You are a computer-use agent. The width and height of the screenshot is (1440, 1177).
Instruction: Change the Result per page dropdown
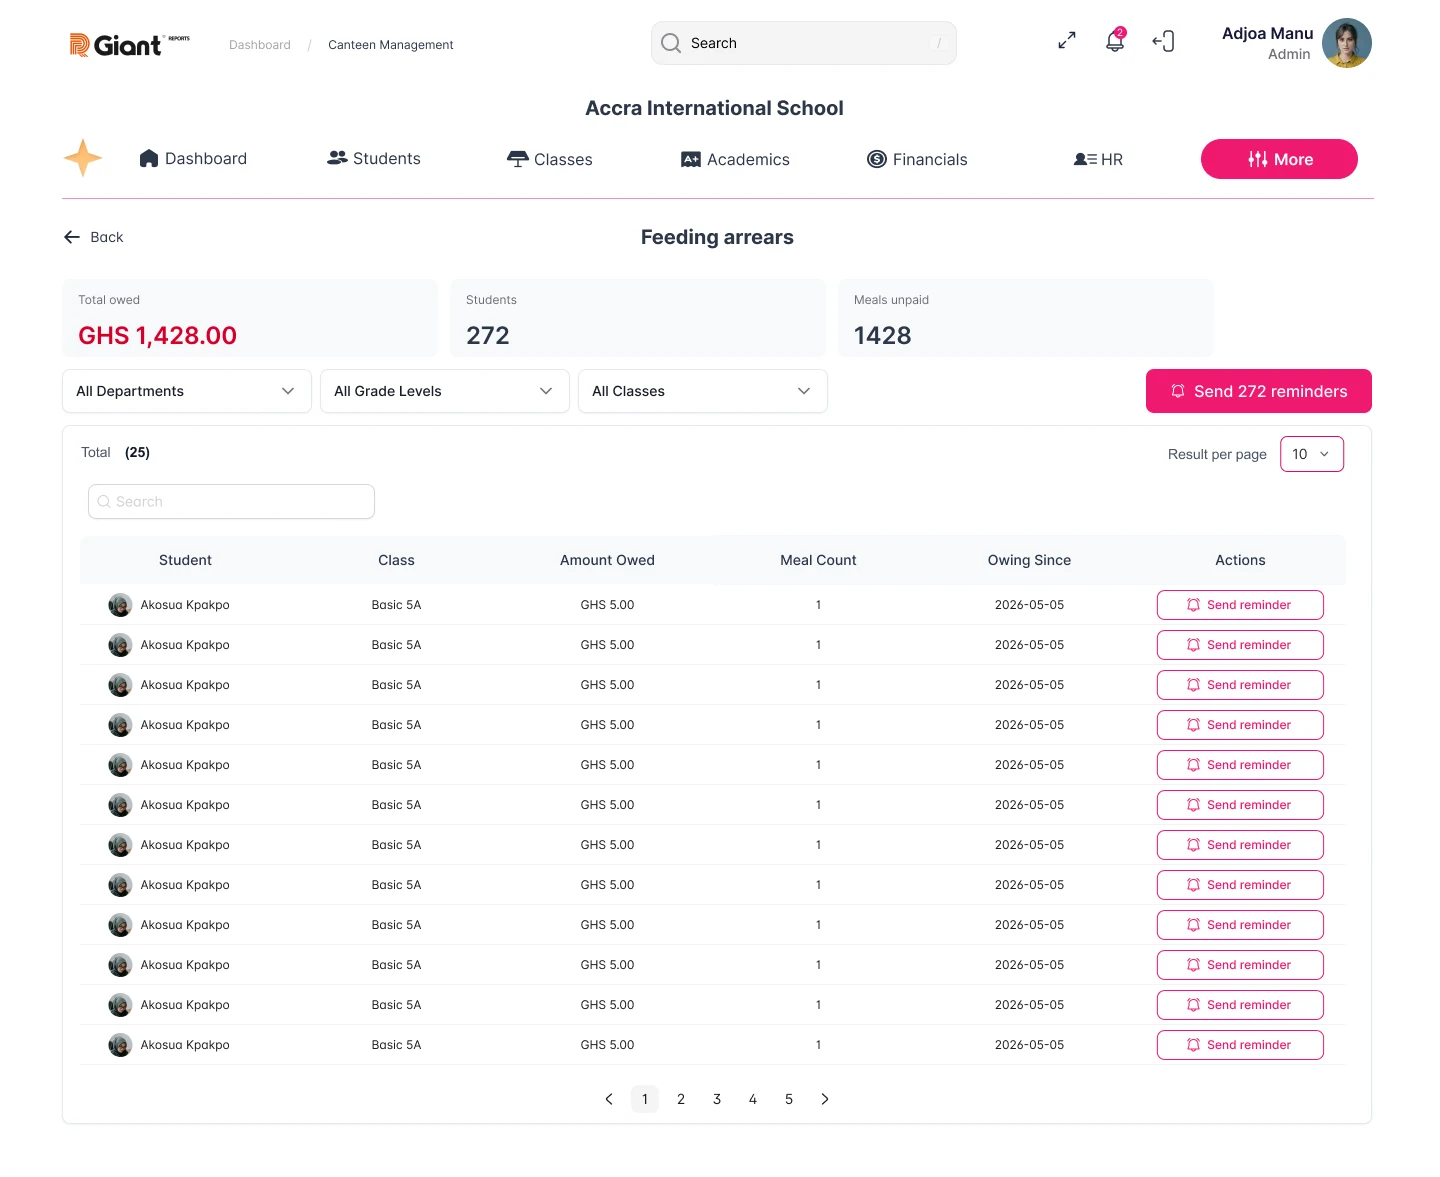1312,454
